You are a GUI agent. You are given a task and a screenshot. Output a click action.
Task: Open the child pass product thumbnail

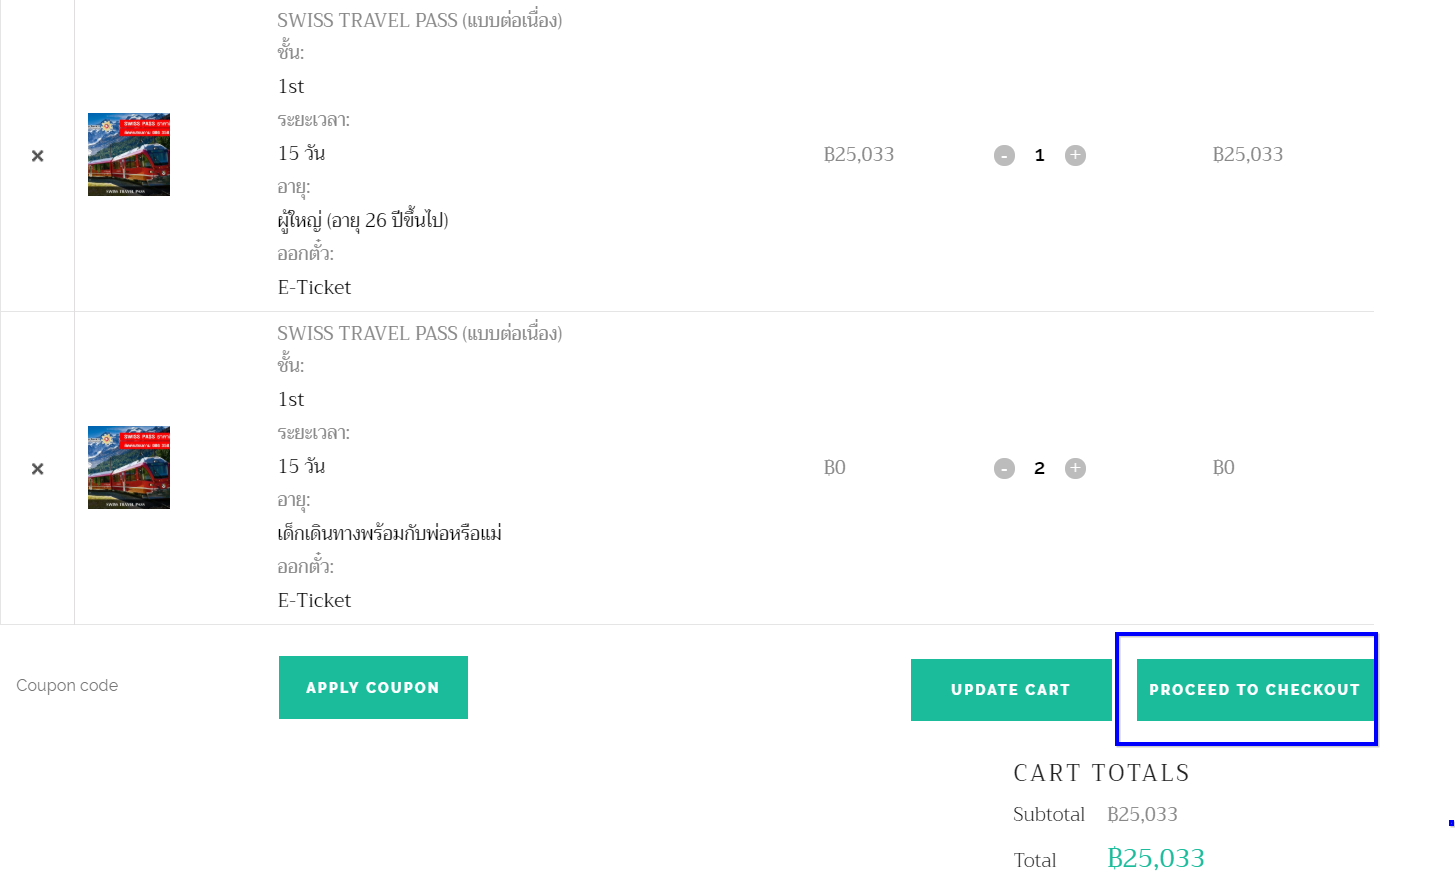click(x=129, y=468)
